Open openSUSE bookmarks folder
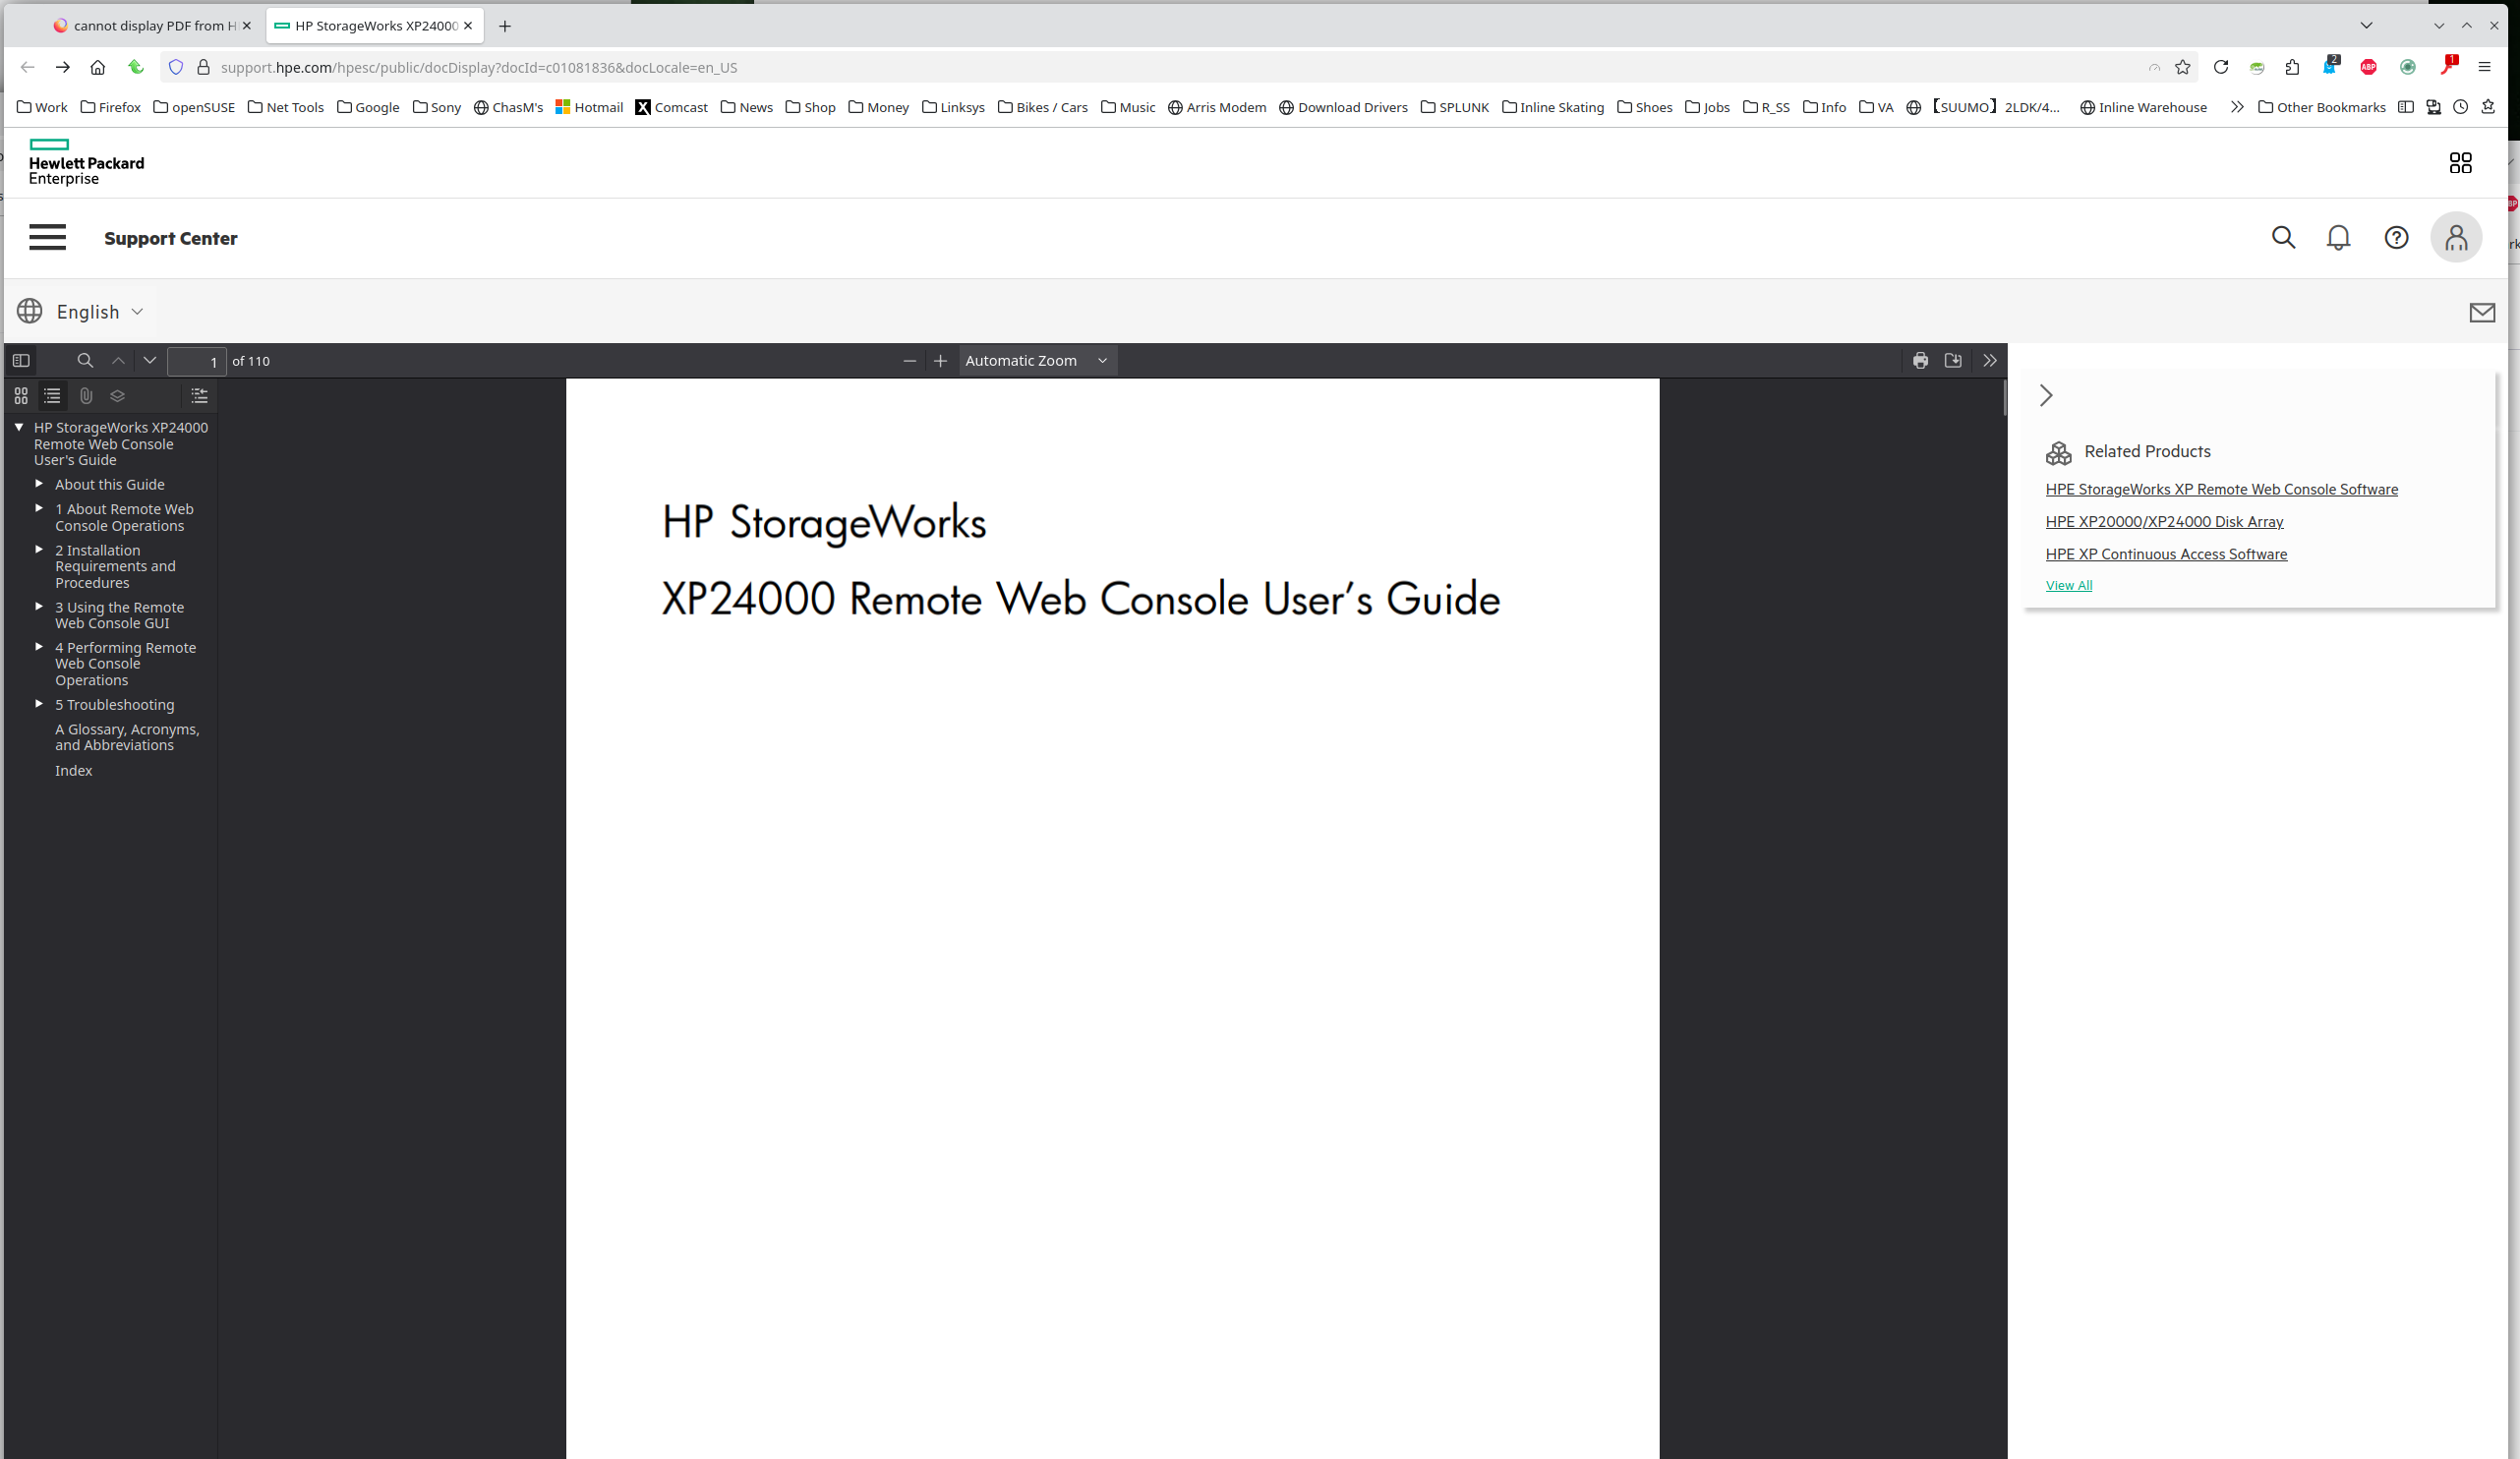Screen dimensions: 2520x1459 [194, 107]
